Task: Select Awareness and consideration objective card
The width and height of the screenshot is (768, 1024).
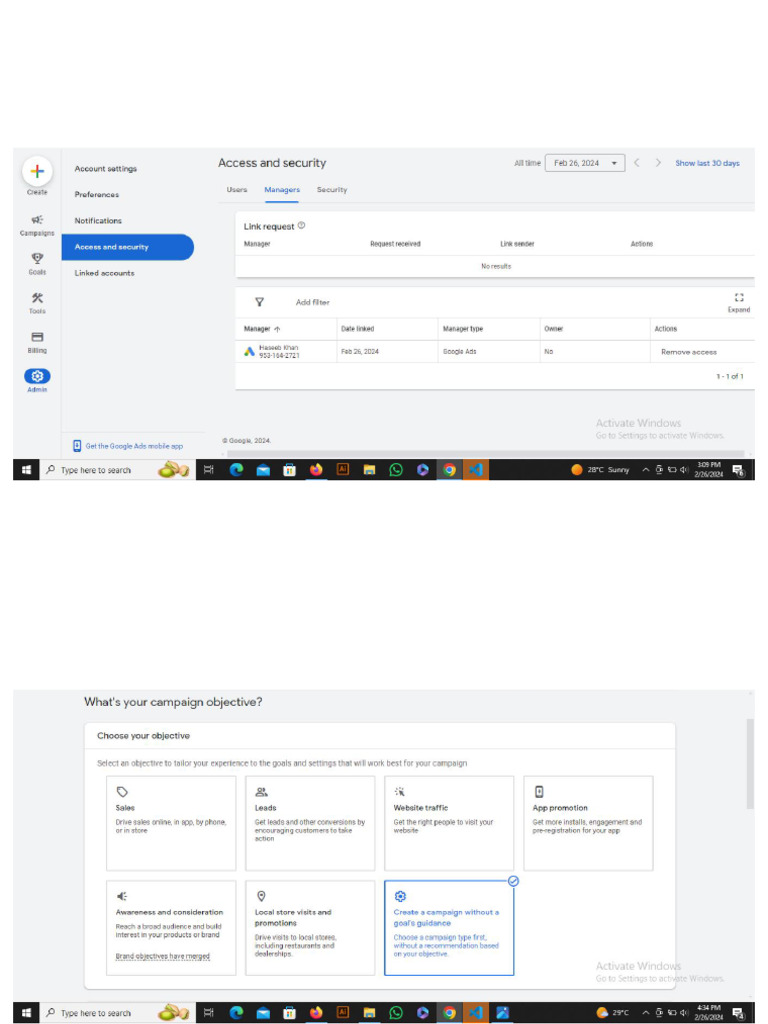Action: 171,927
